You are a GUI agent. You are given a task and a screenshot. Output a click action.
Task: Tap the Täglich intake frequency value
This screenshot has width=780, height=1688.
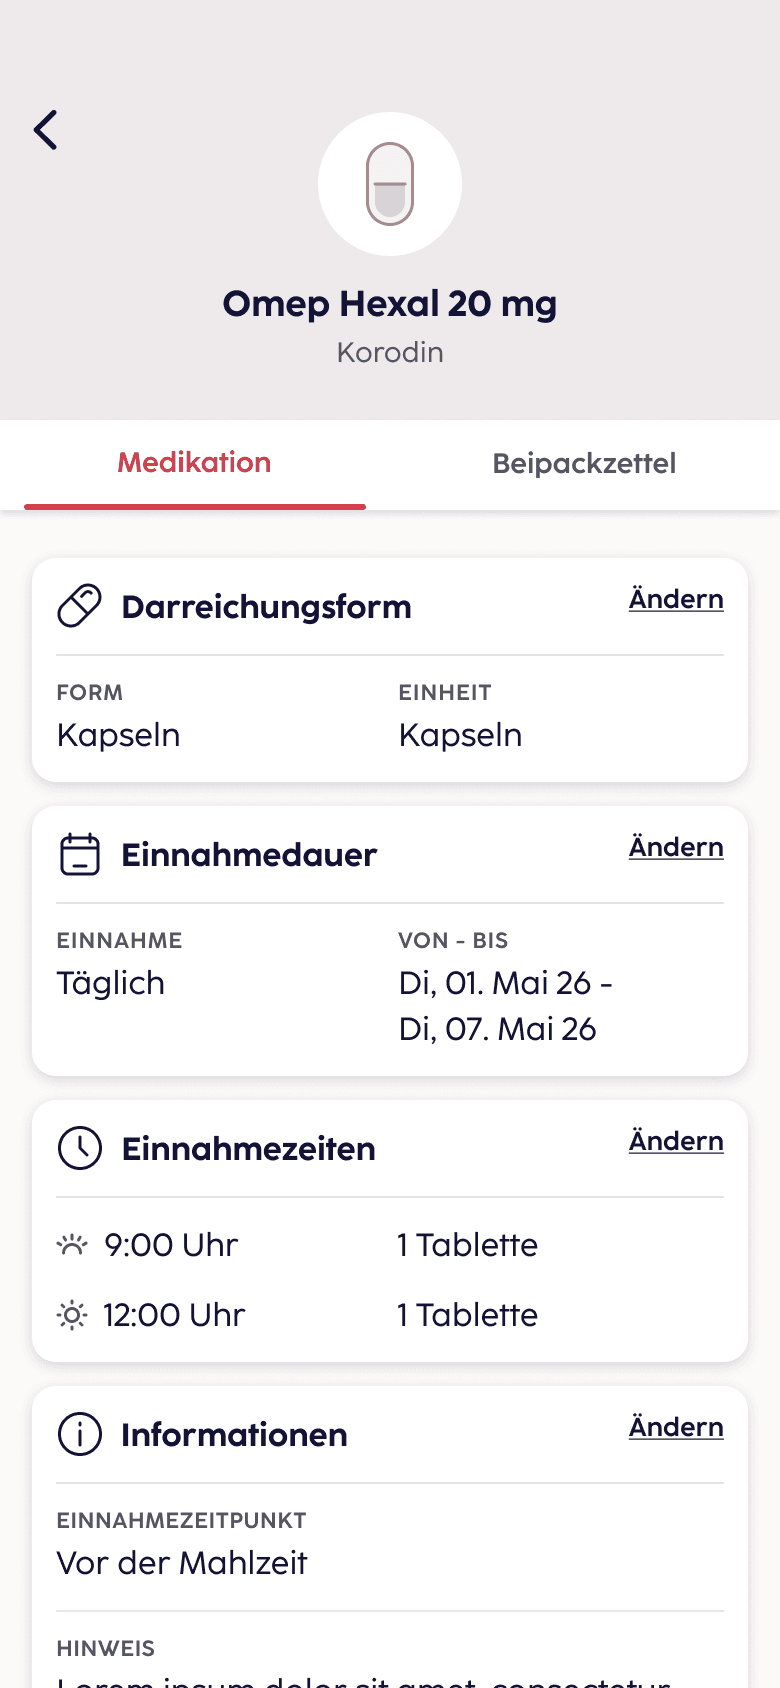point(111,984)
